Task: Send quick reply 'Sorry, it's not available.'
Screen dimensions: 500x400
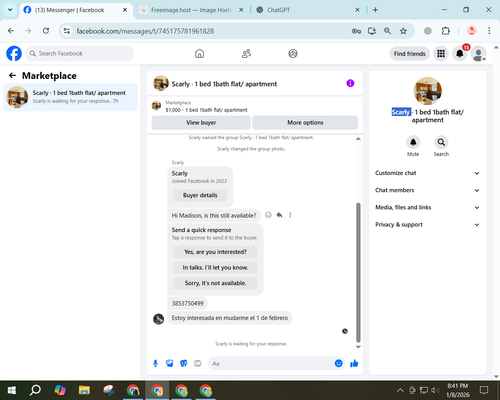Action: 215,283
